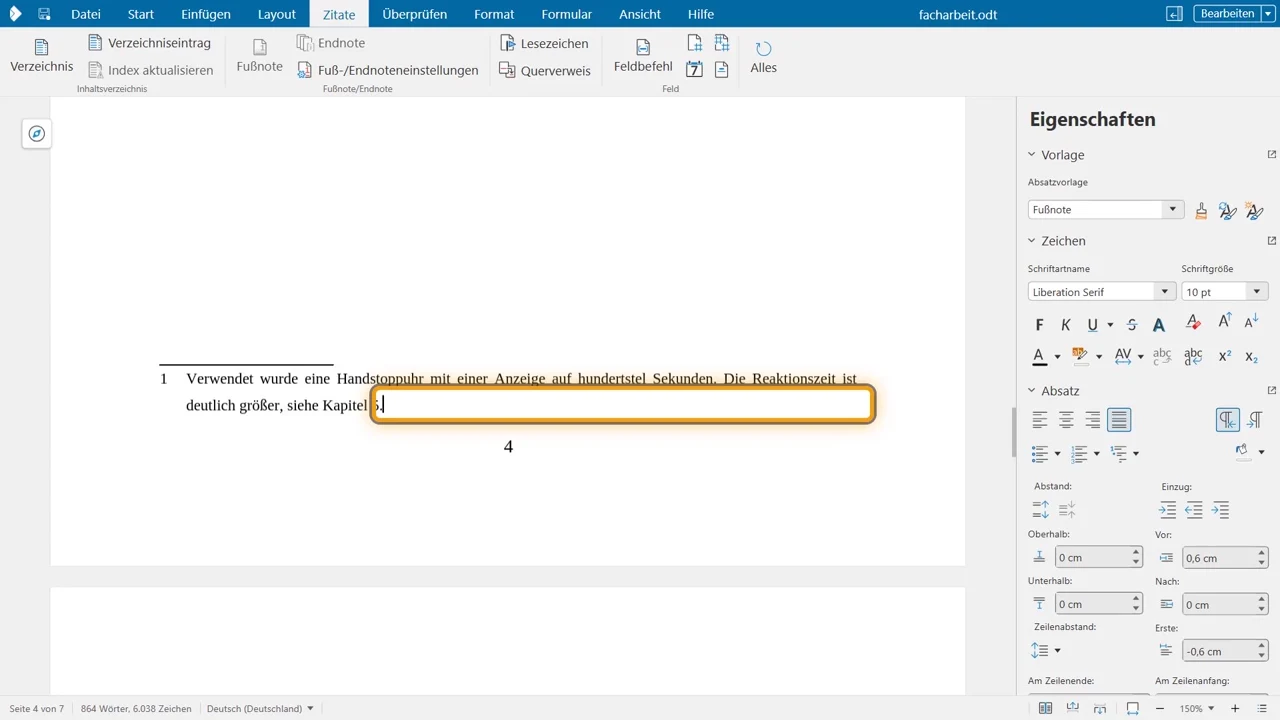
Task: Click the Deutsch (Deutschland) language selector
Action: click(x=260, y=709)
